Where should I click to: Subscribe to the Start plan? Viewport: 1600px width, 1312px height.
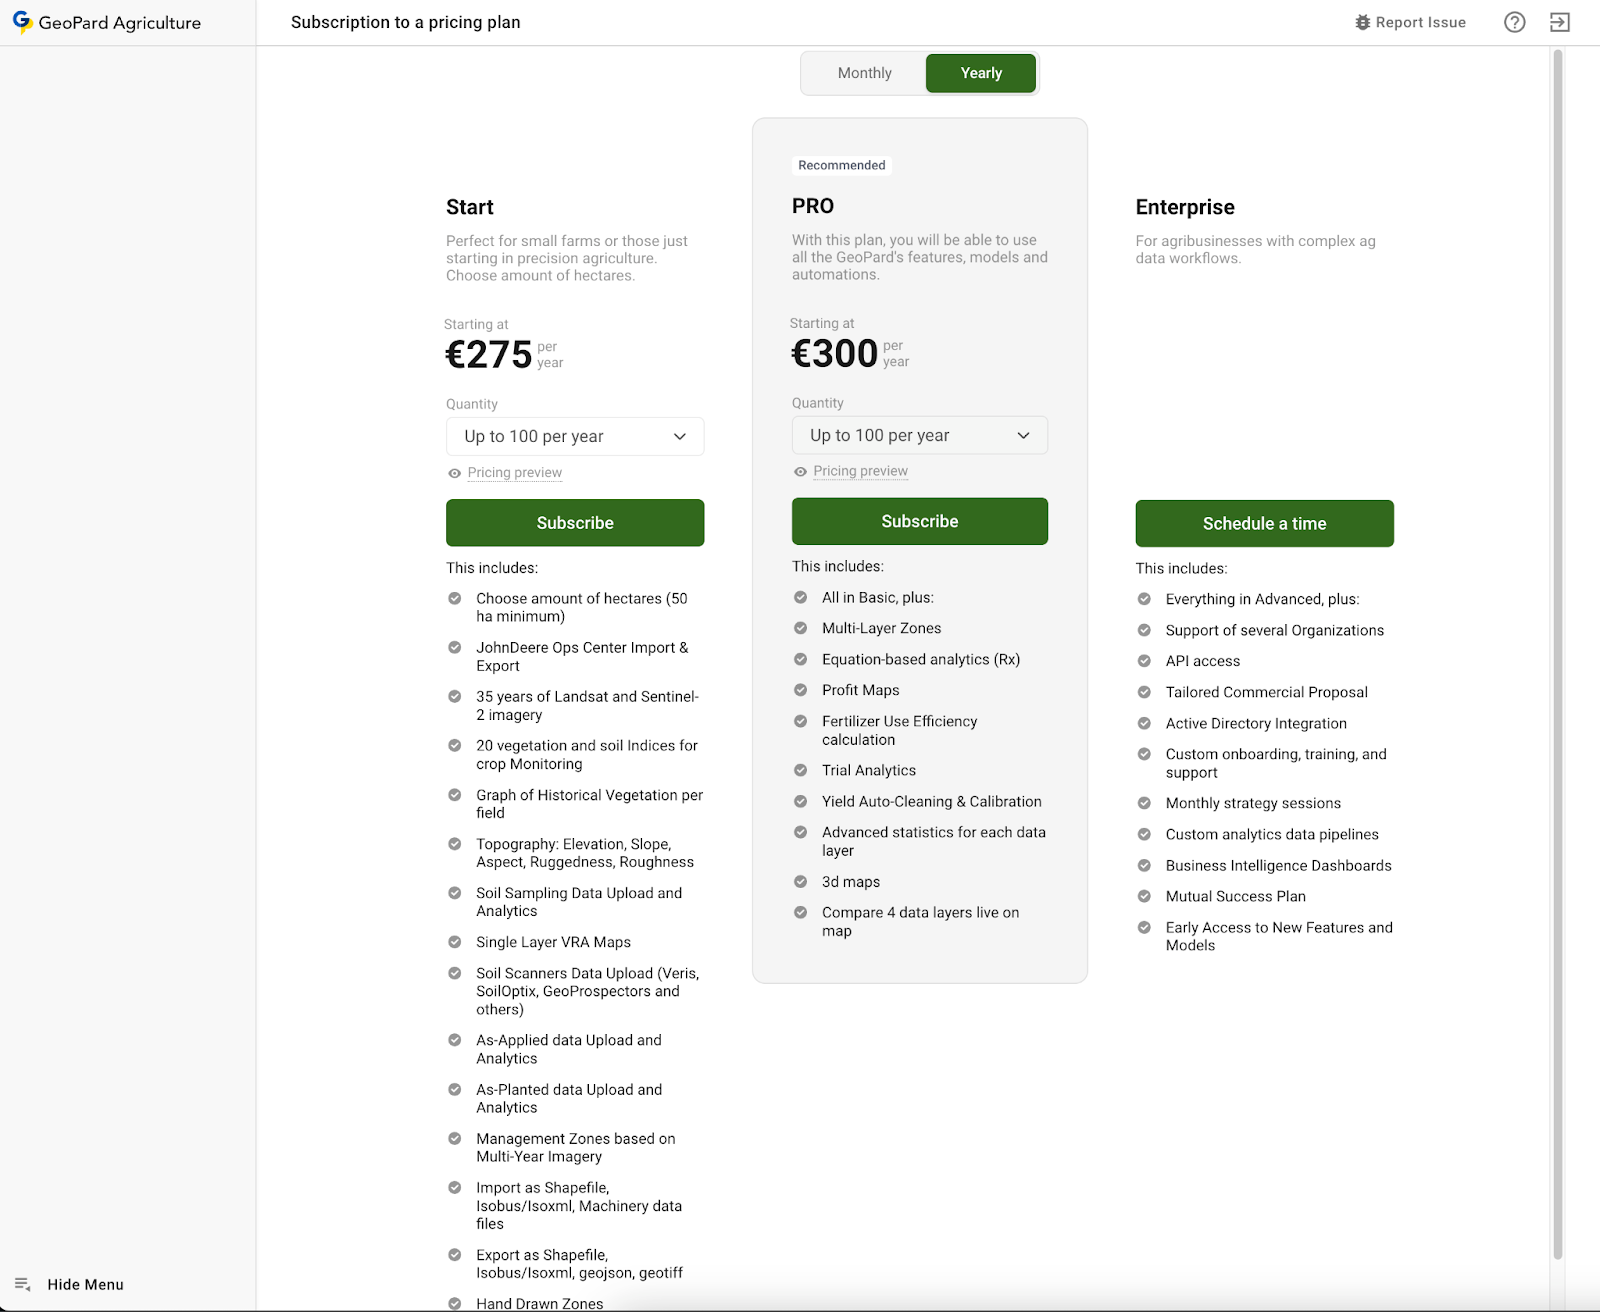click(x=575, y=523)
